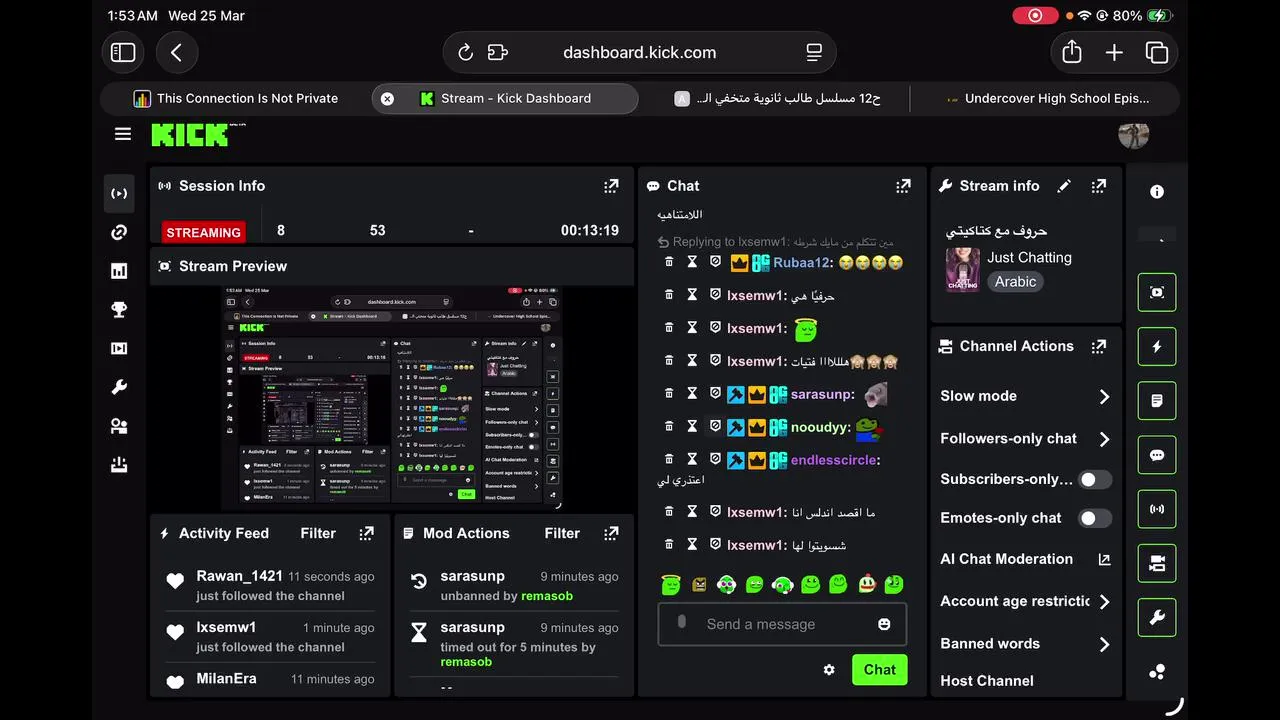Expand Slow mode options

pos(1104,397)
